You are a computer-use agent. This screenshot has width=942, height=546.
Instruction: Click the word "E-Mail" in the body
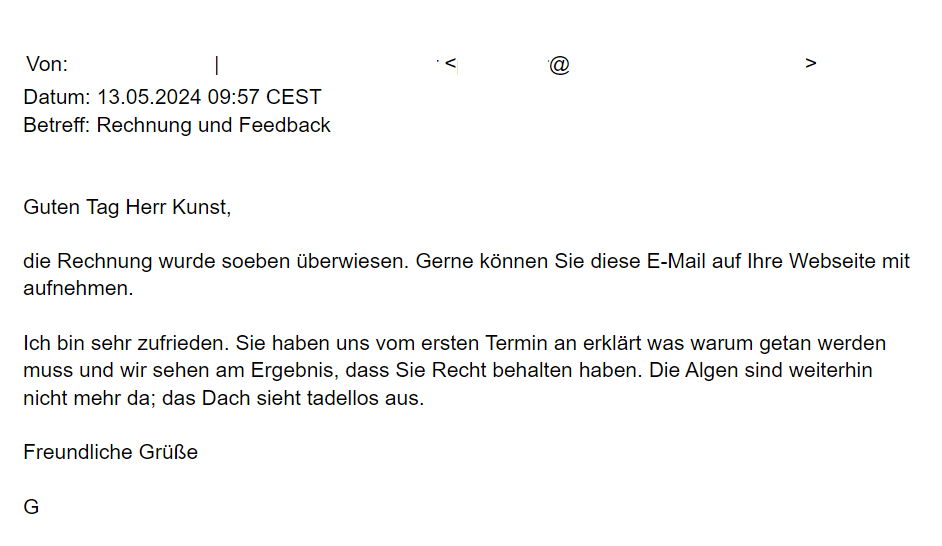pyautogui.click(x=676, y=261)
